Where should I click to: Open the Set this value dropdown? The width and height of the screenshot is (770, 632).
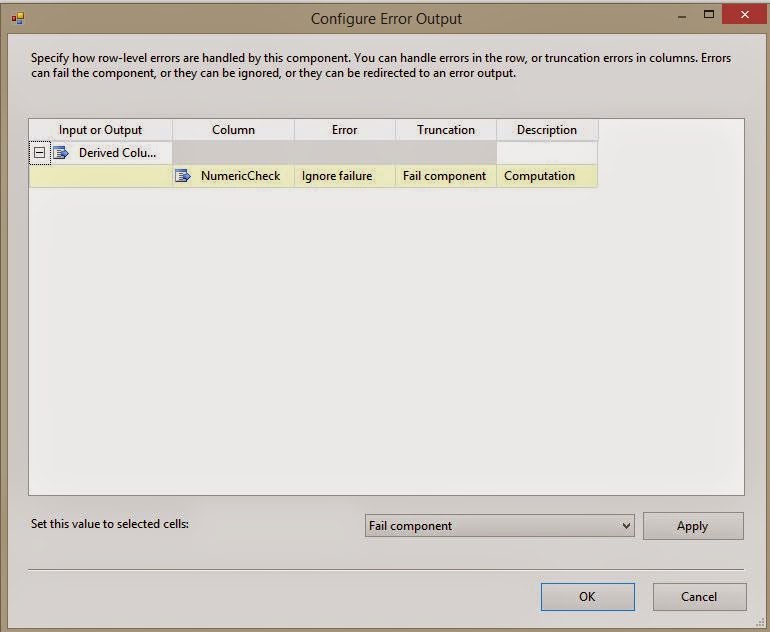coord(499,525)
